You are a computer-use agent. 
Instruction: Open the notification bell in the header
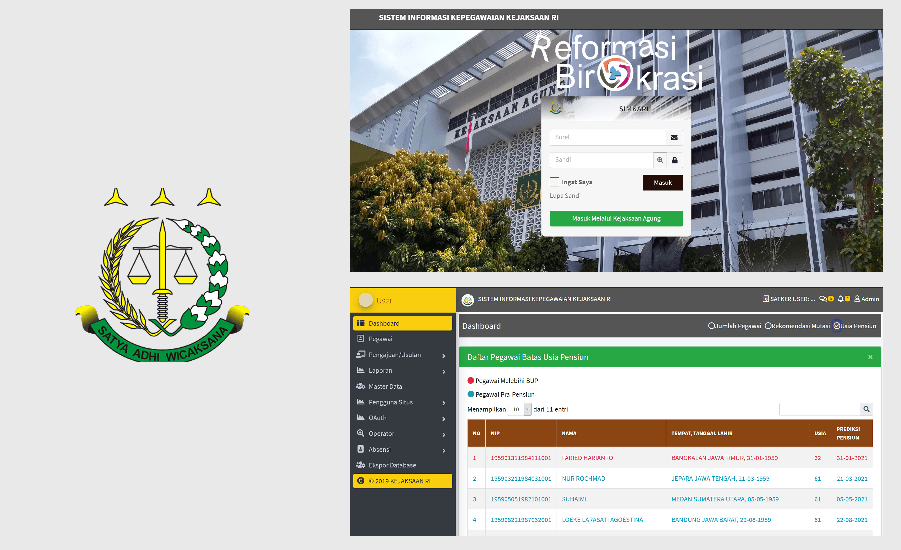pyautogui.click(x=840, y=299)
